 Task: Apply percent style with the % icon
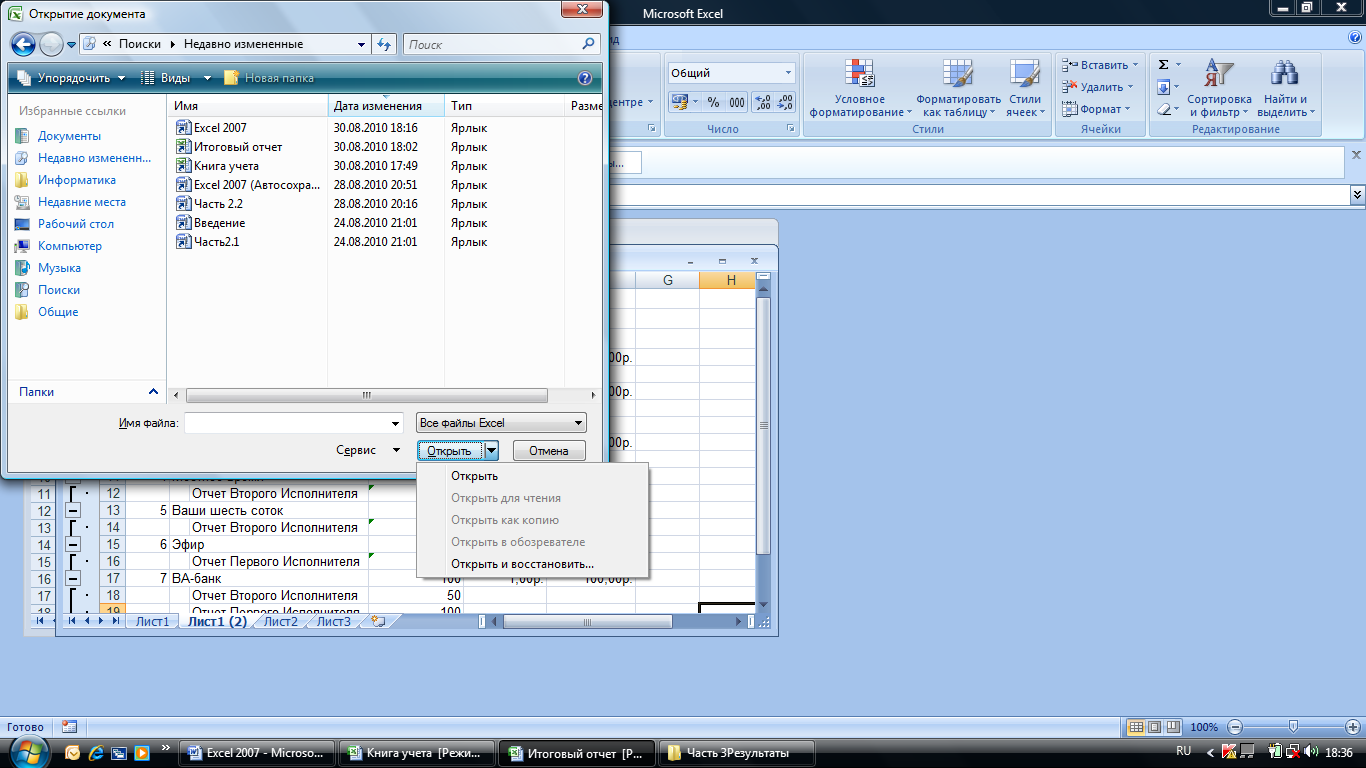coord(713,102)
